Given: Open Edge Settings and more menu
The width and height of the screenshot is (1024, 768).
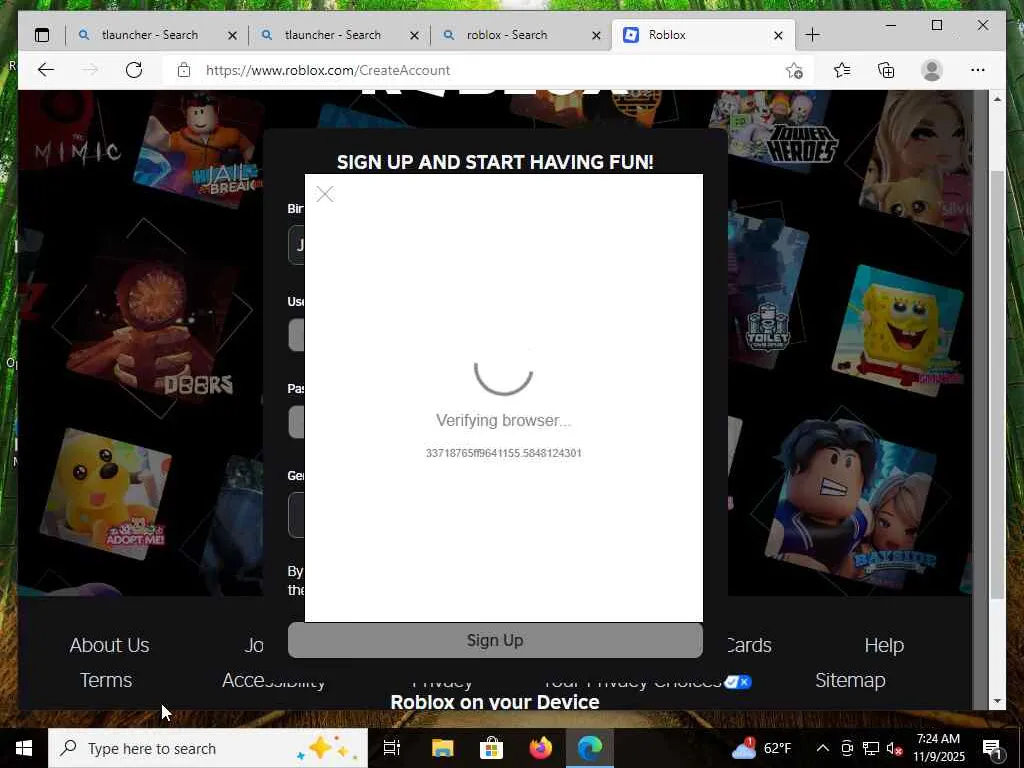Looking at the screenshot, I should (x=978, y=70).
